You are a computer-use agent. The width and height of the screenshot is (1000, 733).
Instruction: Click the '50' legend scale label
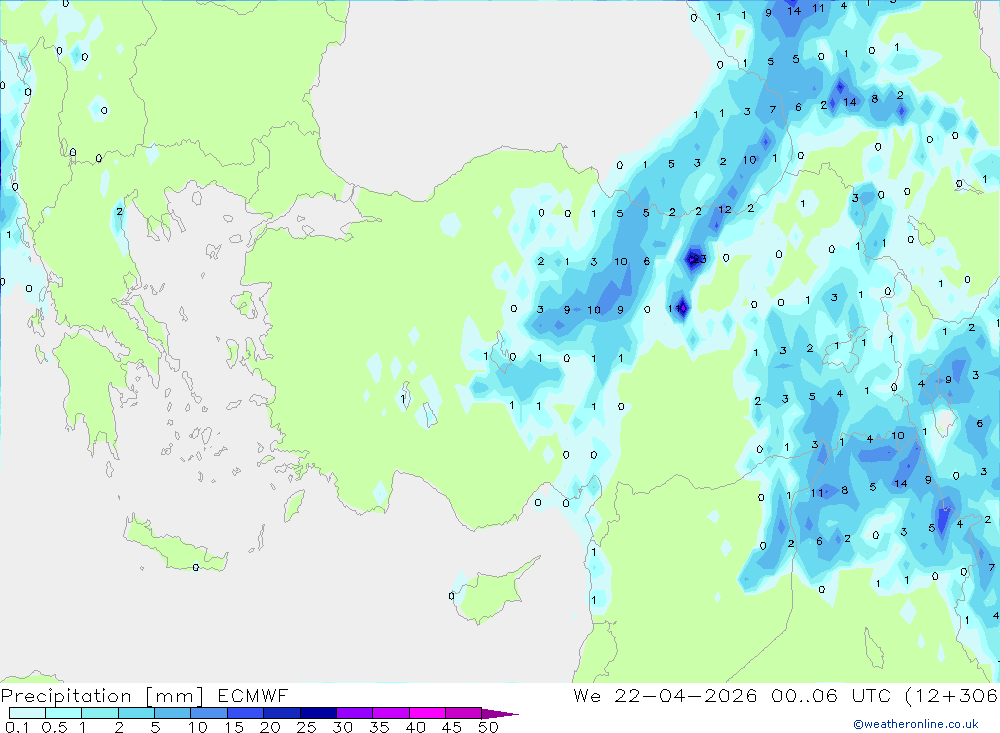488,727
